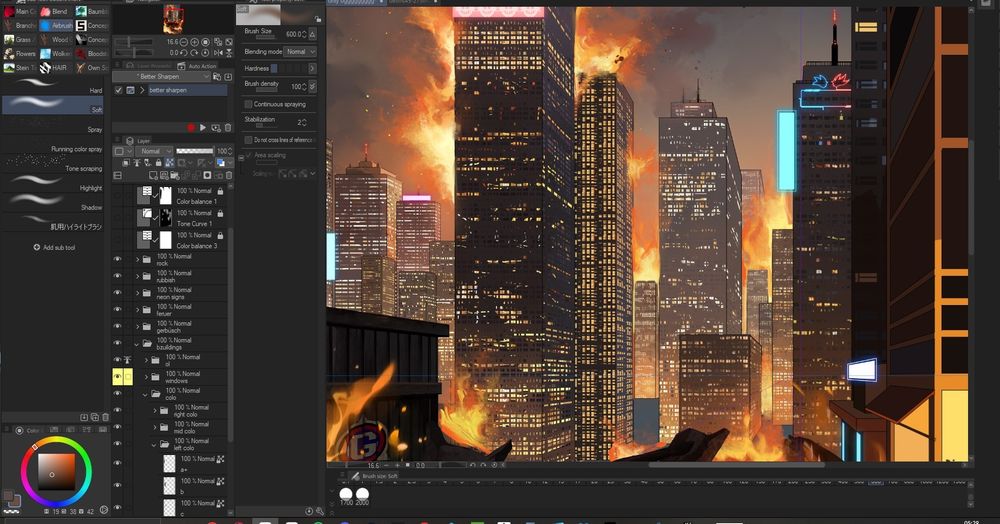Viewport: 1000px width, 524px height.
Task: Click the Brush Size value field
Action: [x=292, y=34]
